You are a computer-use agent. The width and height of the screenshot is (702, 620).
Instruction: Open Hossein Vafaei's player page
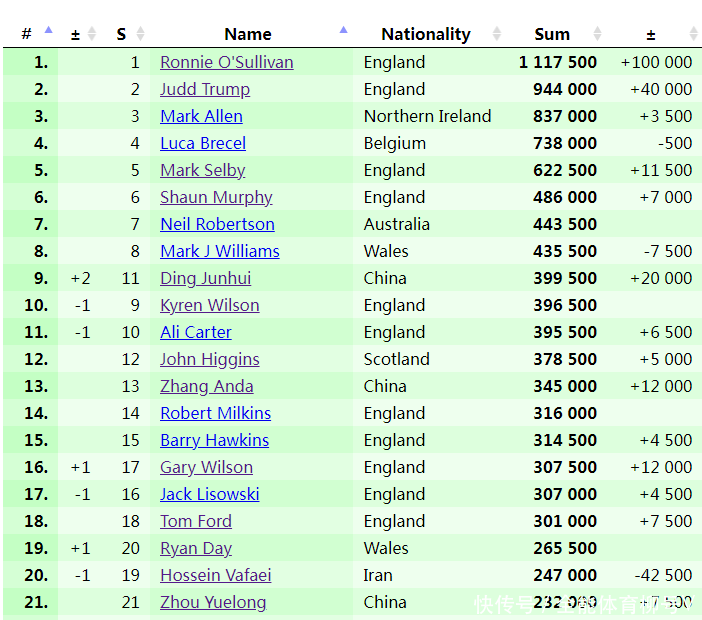click(x=215, y=575)
